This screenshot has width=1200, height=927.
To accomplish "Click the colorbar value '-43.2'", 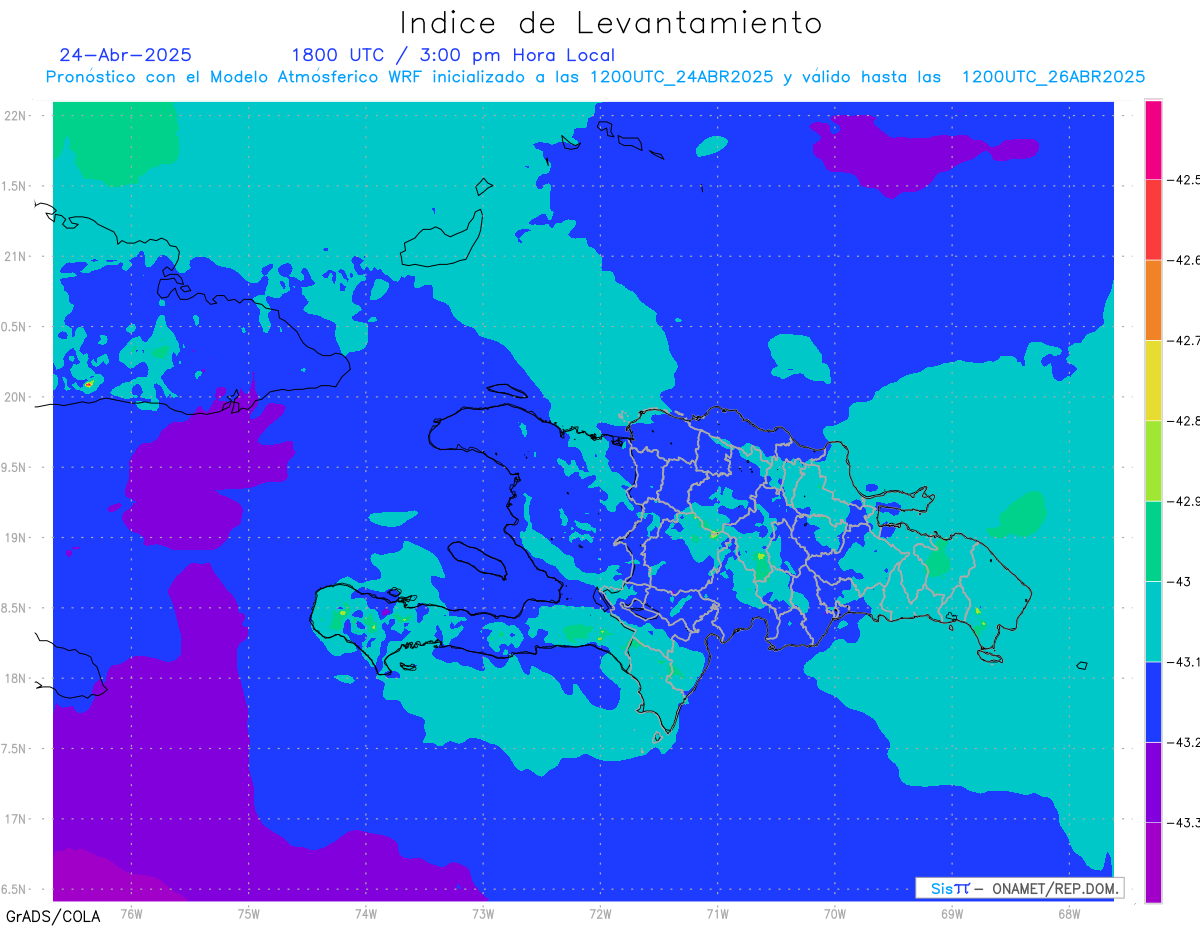I will 1185,742.
